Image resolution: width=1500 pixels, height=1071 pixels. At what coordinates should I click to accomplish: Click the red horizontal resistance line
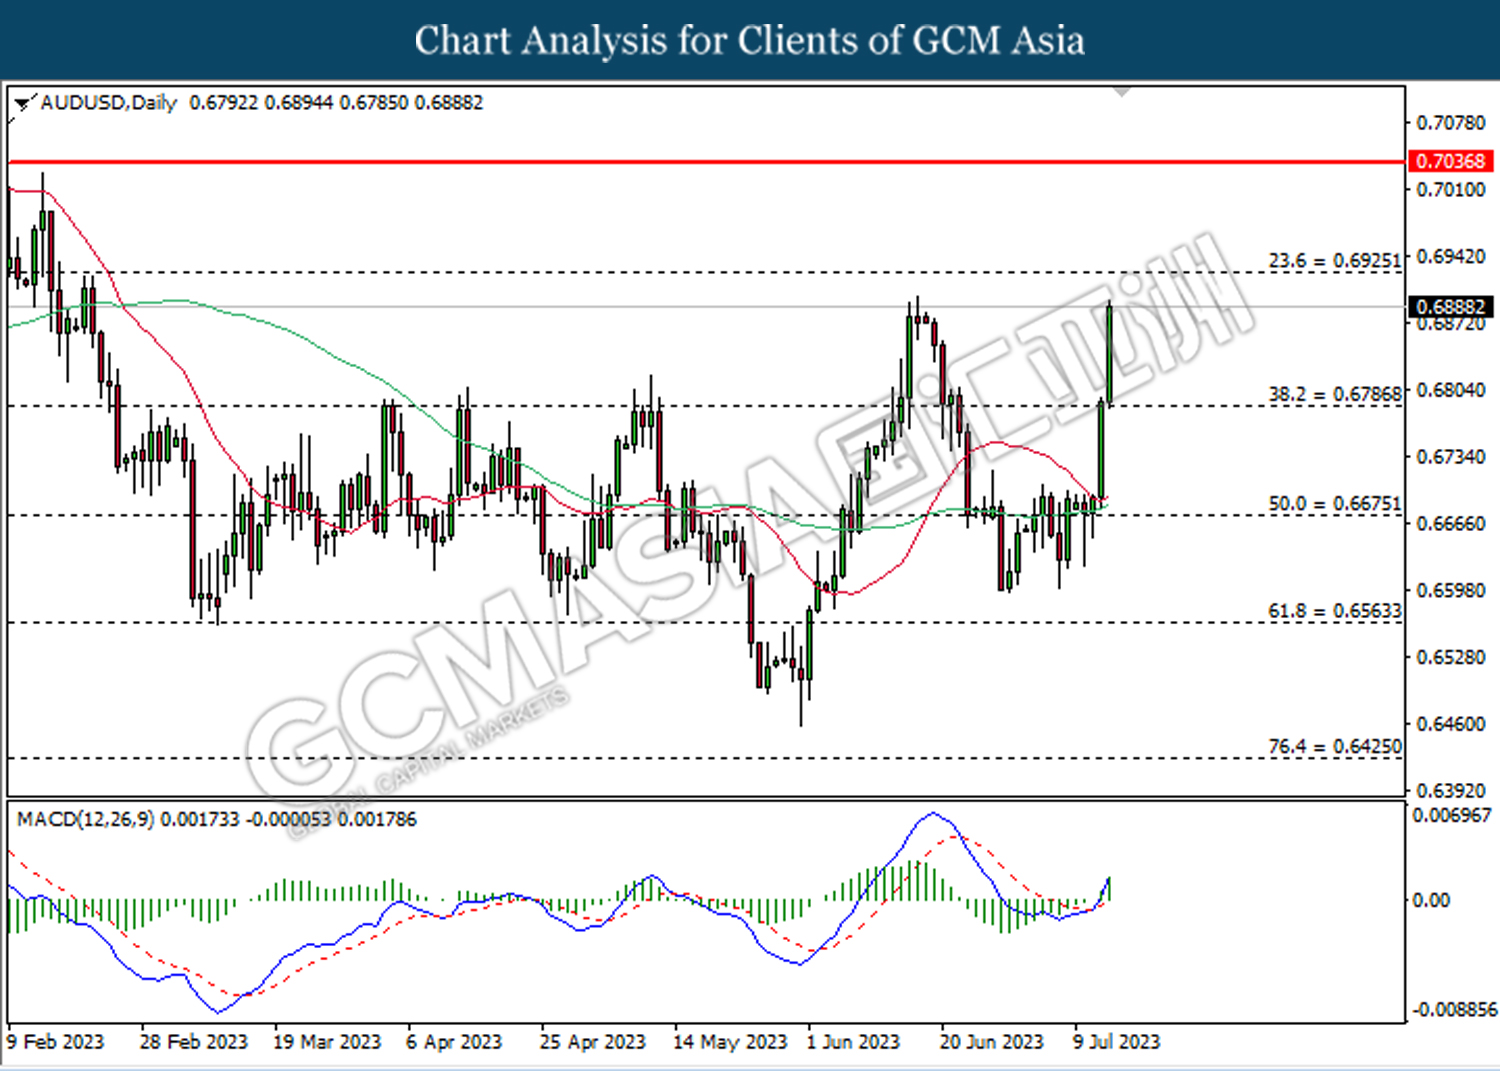(705, 161)
